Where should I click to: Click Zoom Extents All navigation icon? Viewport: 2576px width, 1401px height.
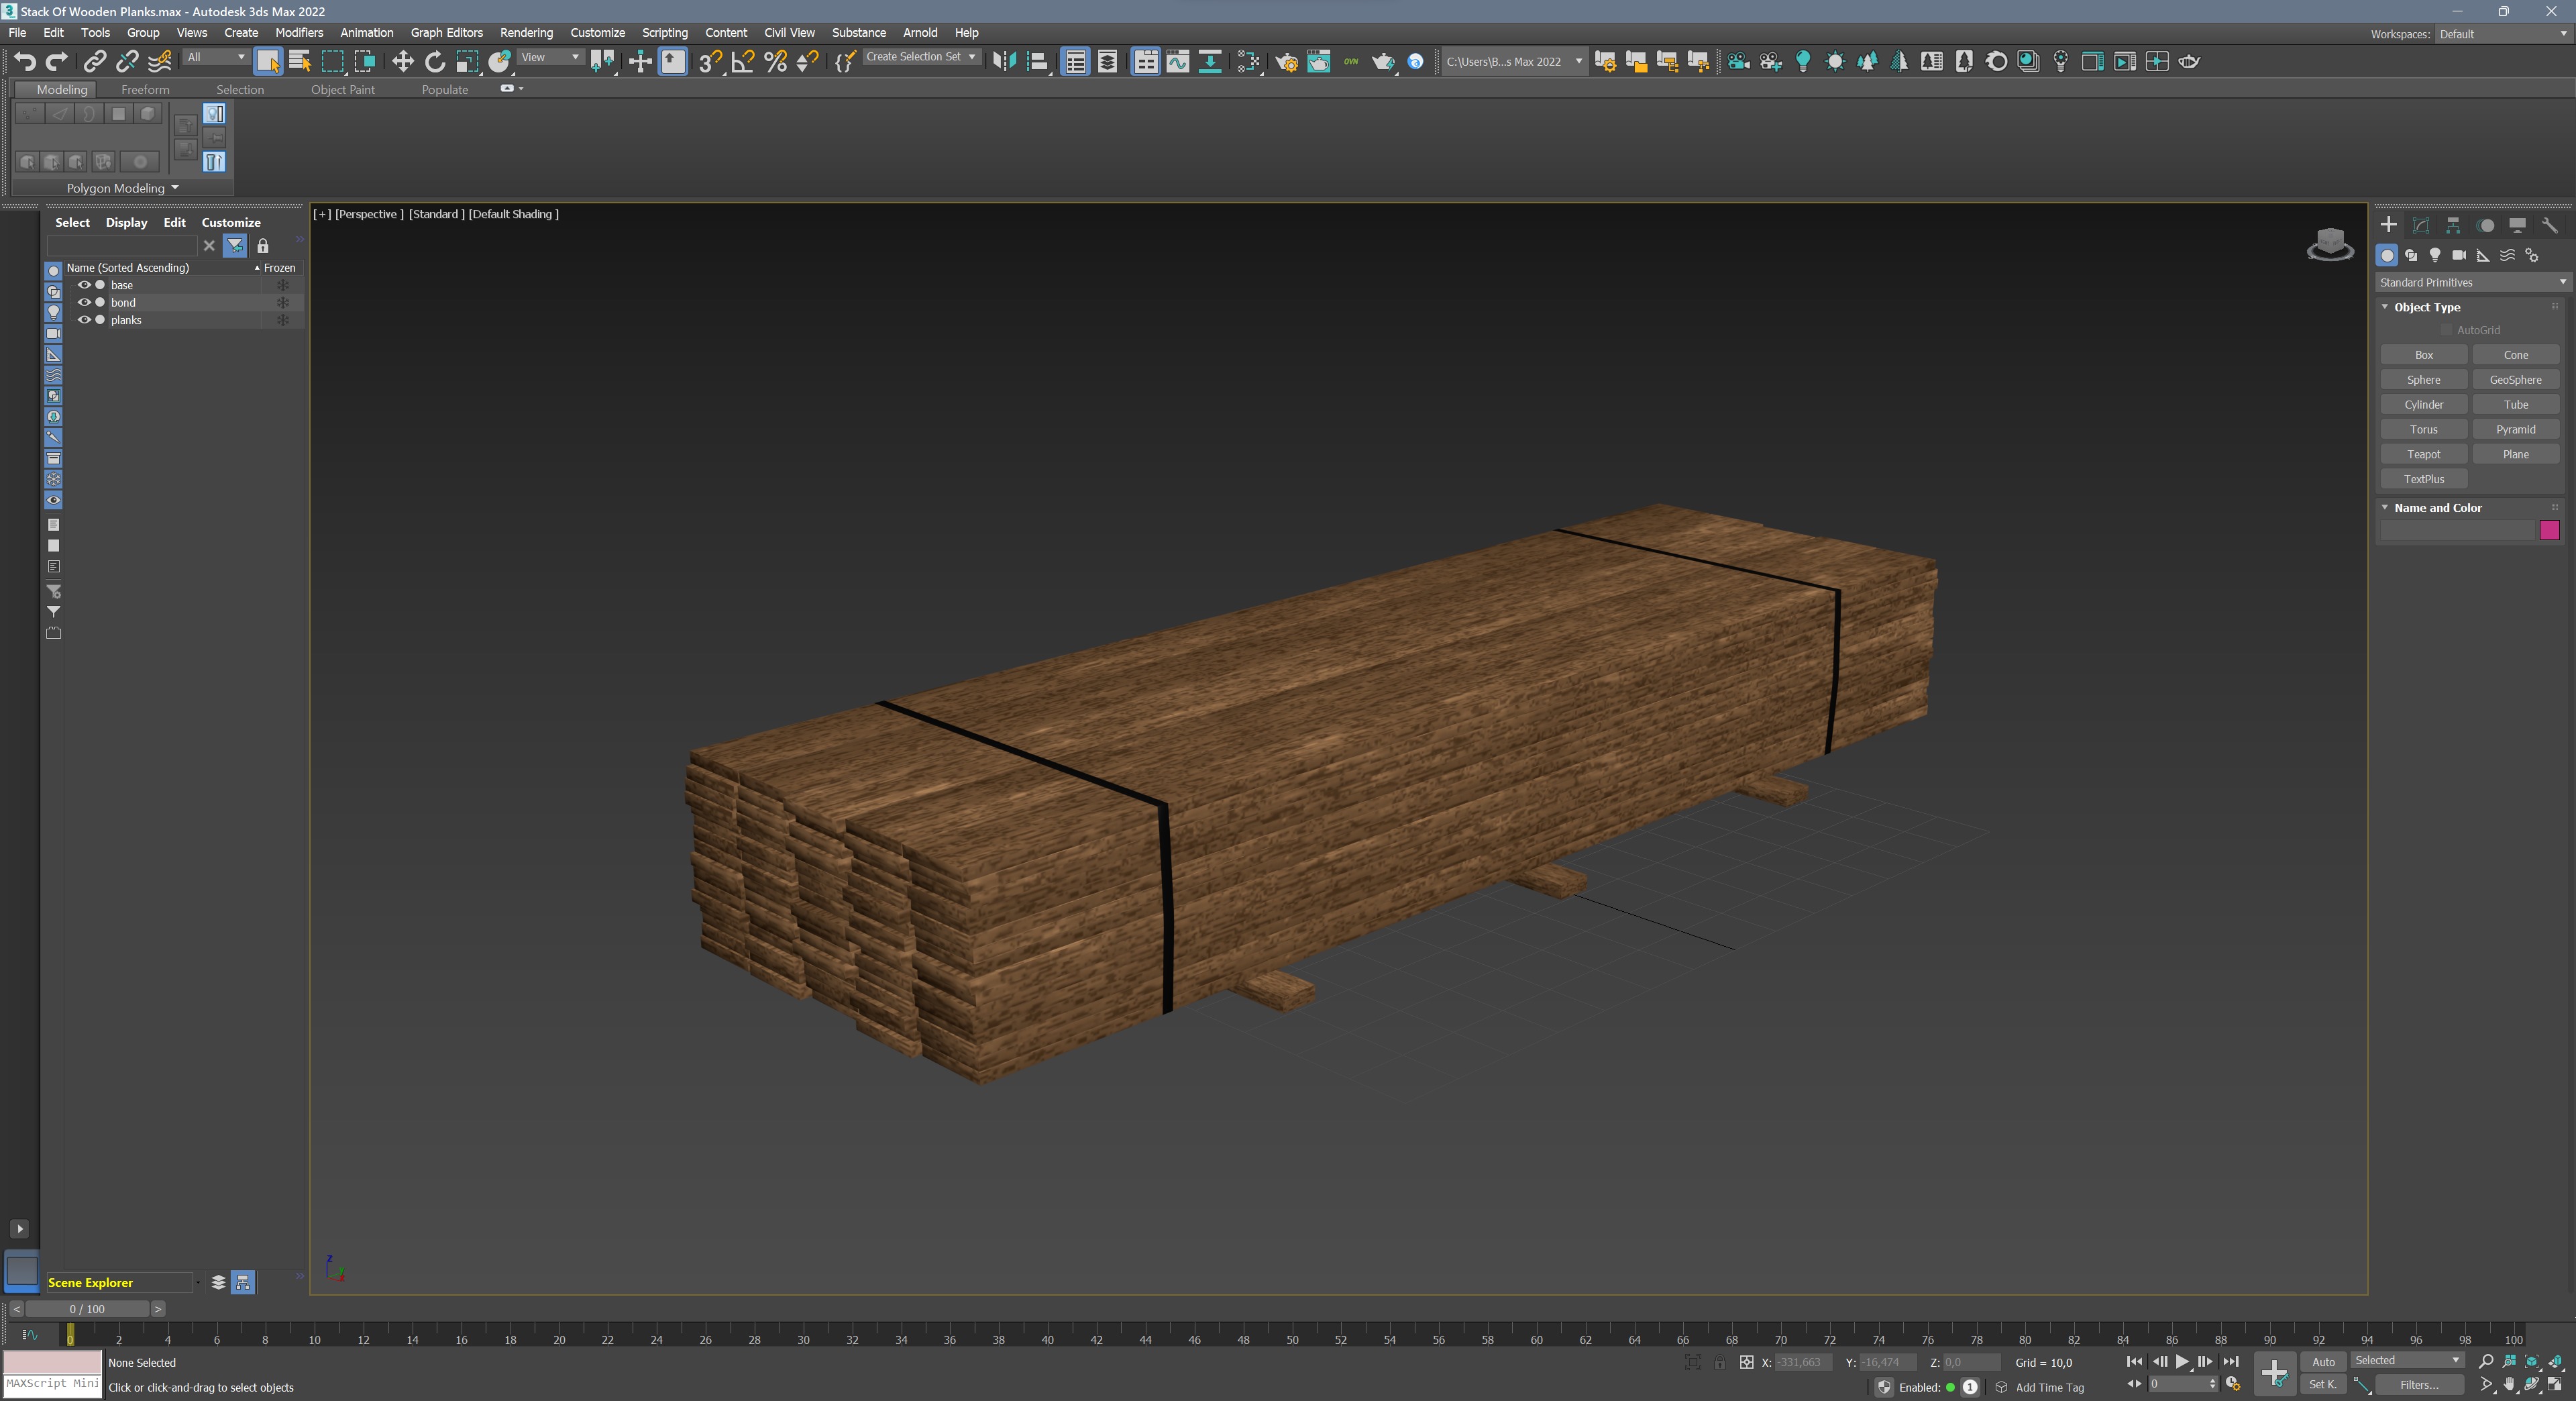[2556, 1361]
